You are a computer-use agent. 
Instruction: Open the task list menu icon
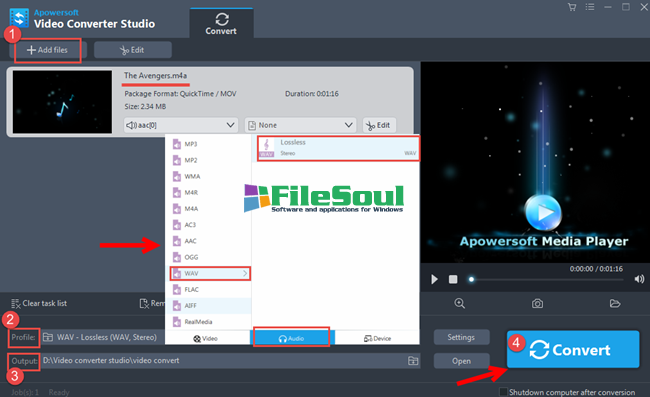pos(590,7)
